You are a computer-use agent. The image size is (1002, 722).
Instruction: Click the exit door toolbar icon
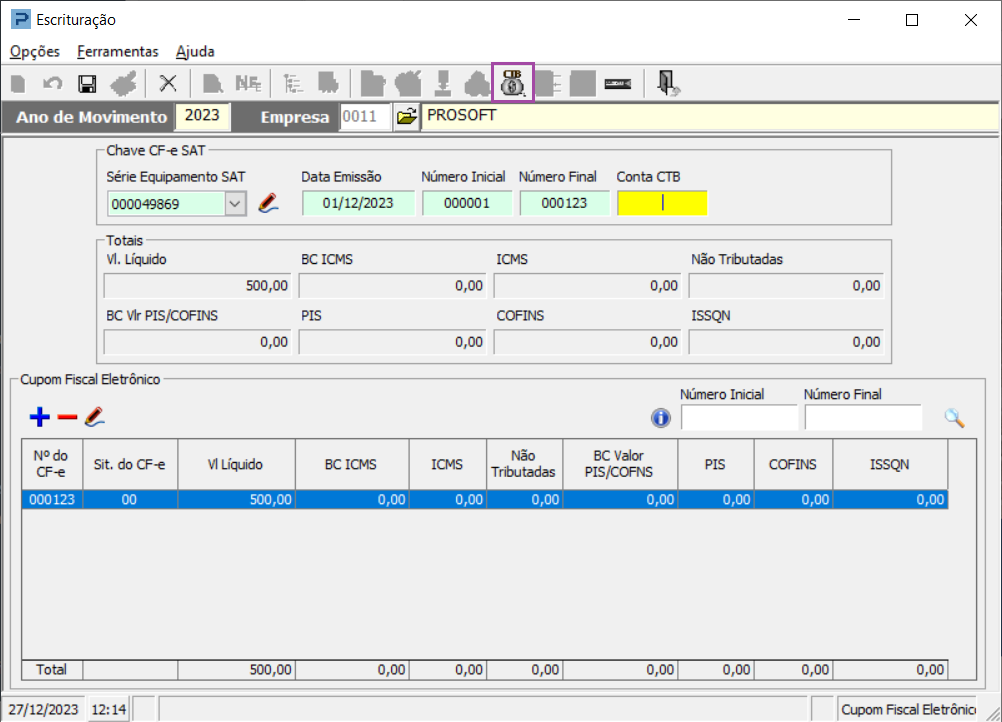click(668, 83)
